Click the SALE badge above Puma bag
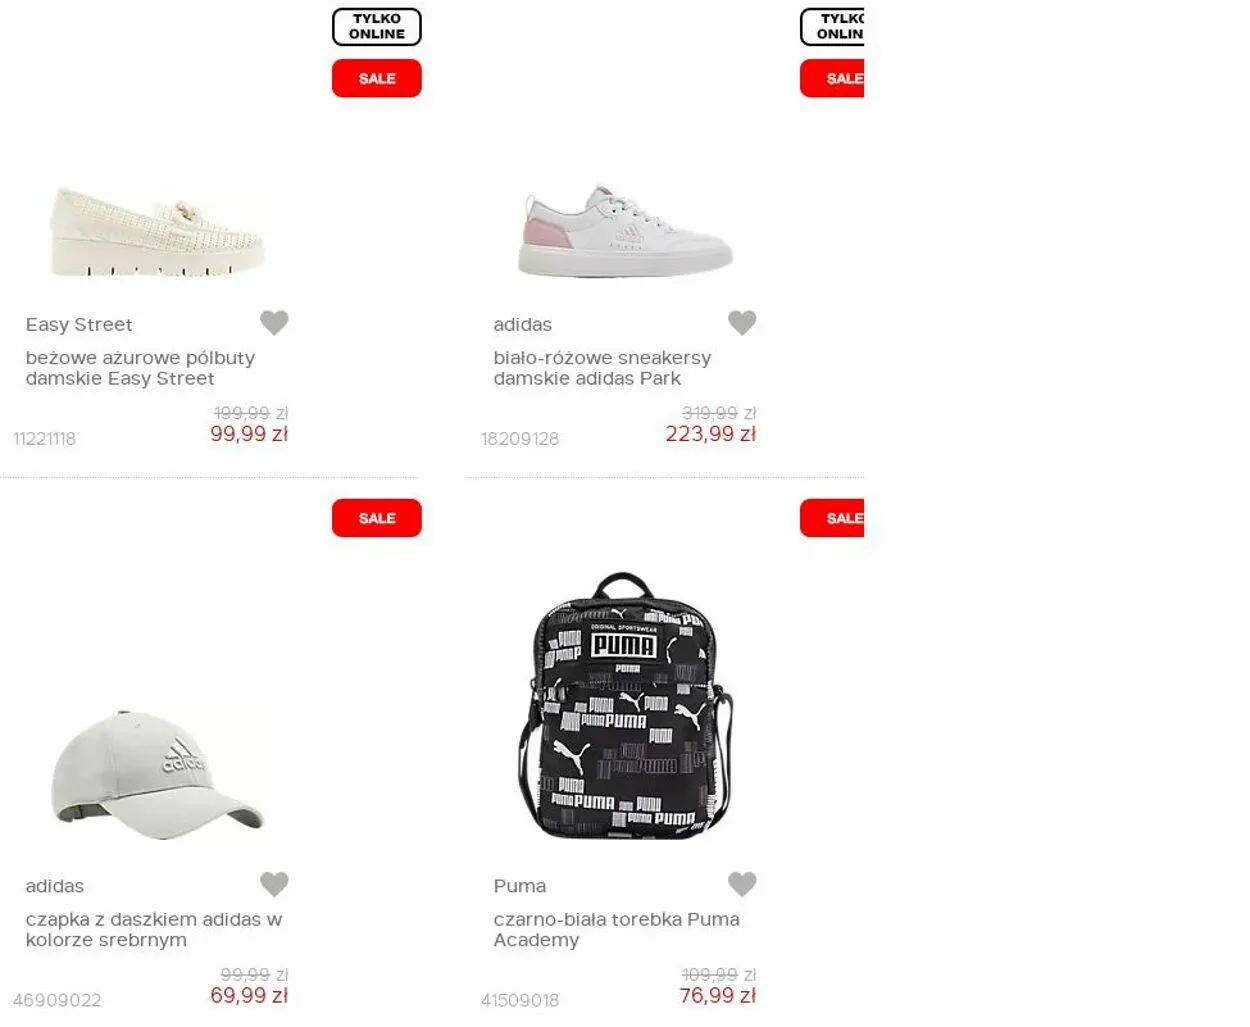 (832, 518)
